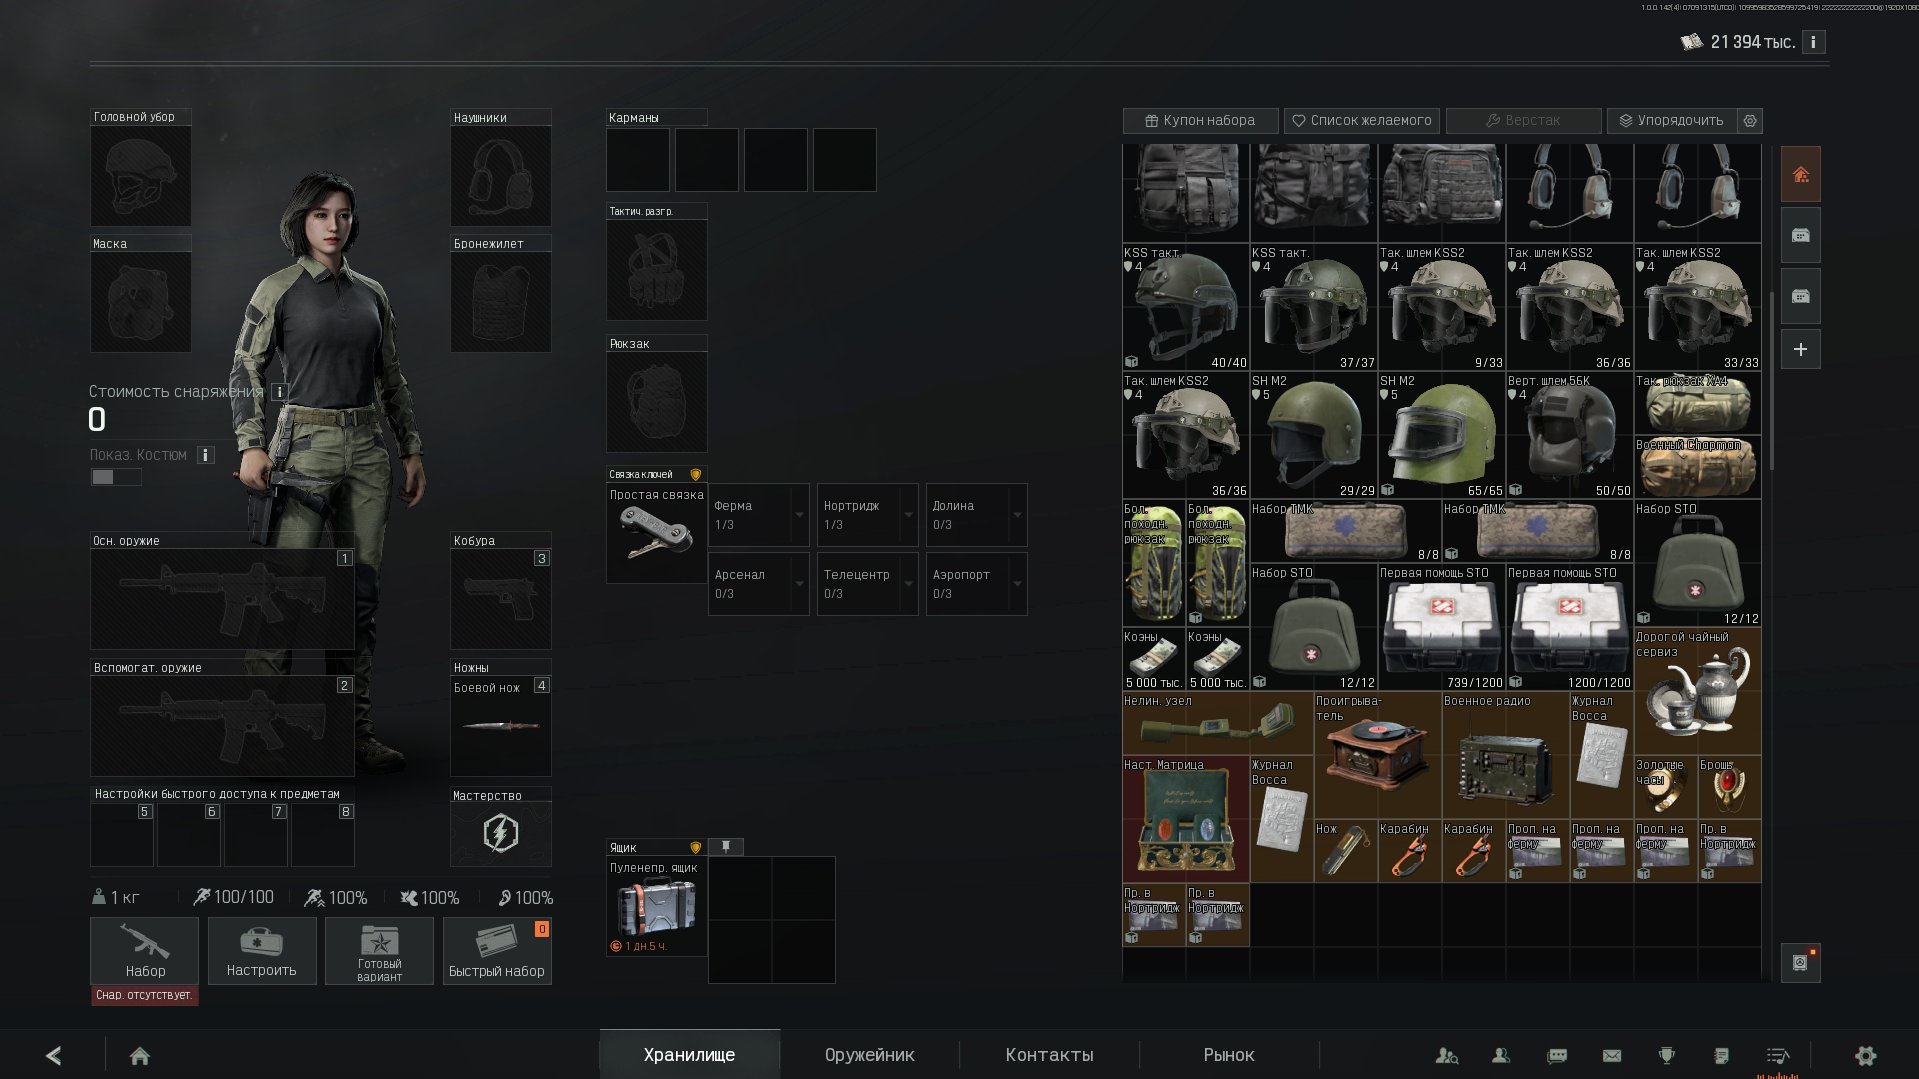Open Список желаемого wishlist
Screen dimensions: 1919x1079
pos(1362,120)
